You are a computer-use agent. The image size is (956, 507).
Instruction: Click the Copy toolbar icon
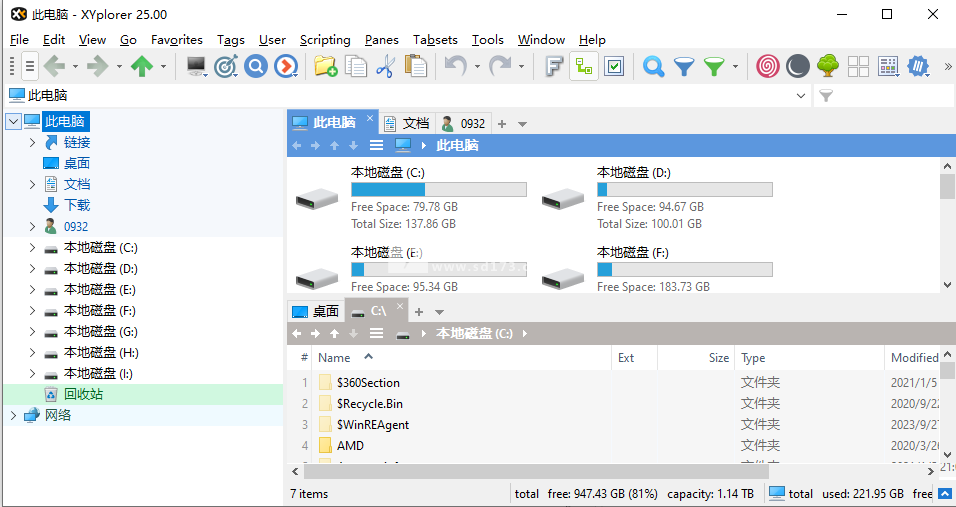[356, 66]
